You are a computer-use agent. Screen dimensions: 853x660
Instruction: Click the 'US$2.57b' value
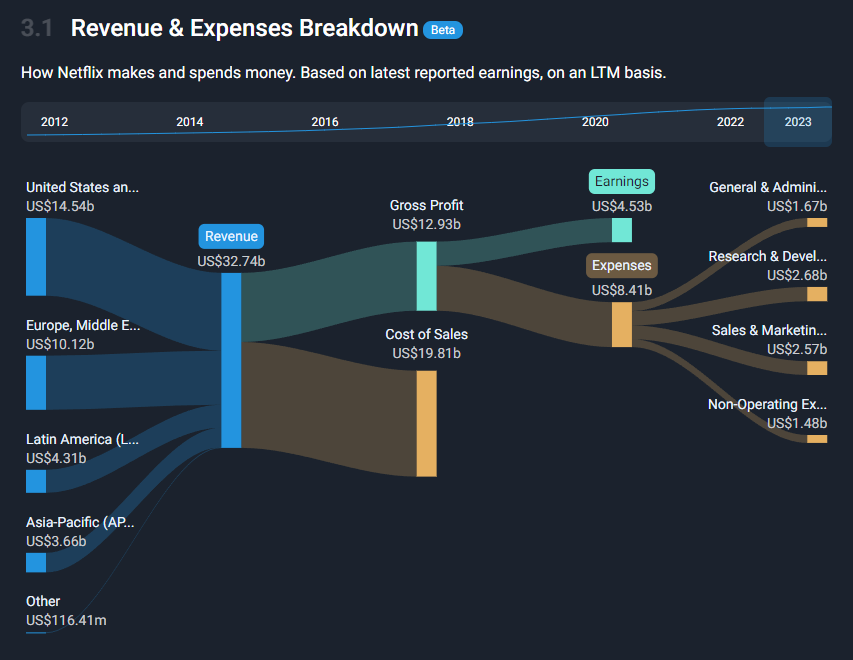pos(797,349)
